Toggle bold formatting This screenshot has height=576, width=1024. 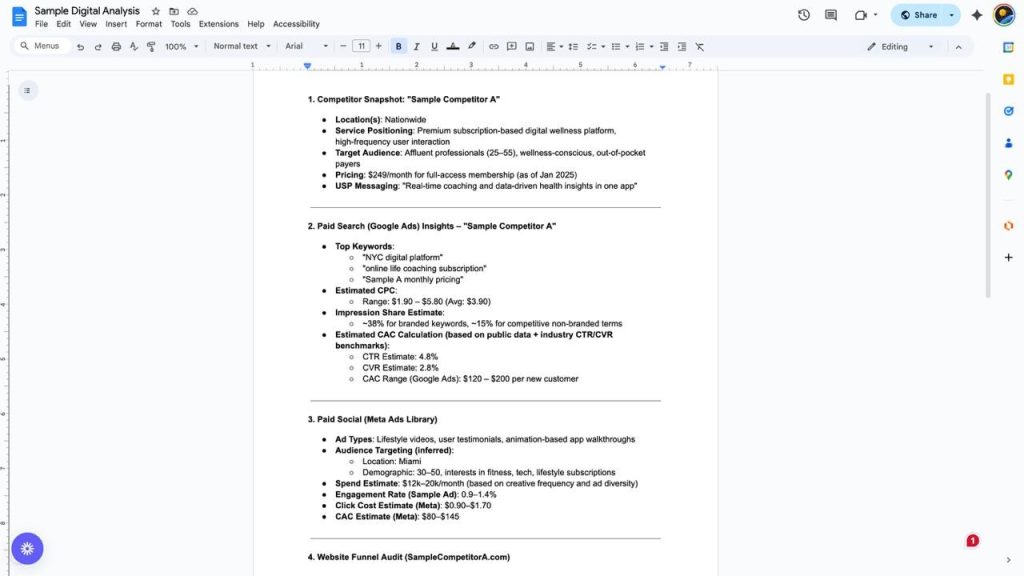[399, 46]
